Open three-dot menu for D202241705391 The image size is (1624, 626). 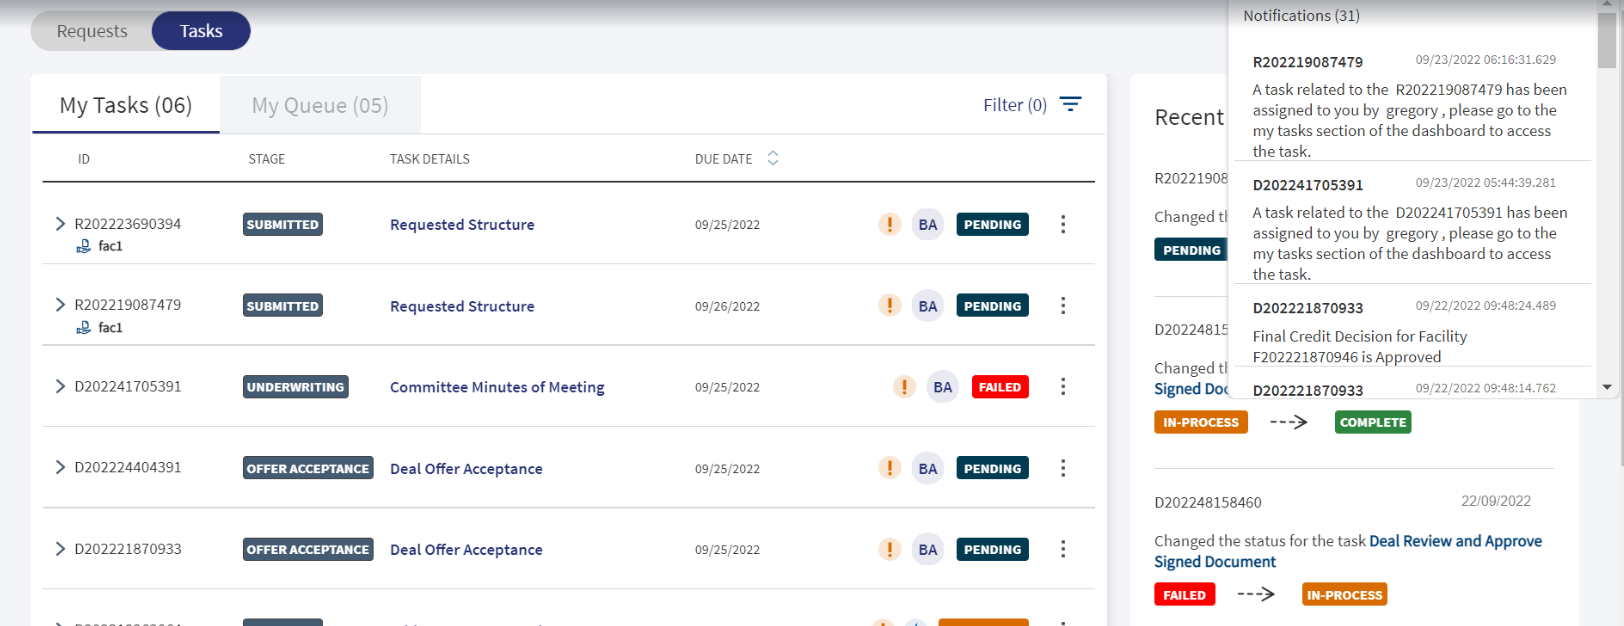(x=1063, y=386)
